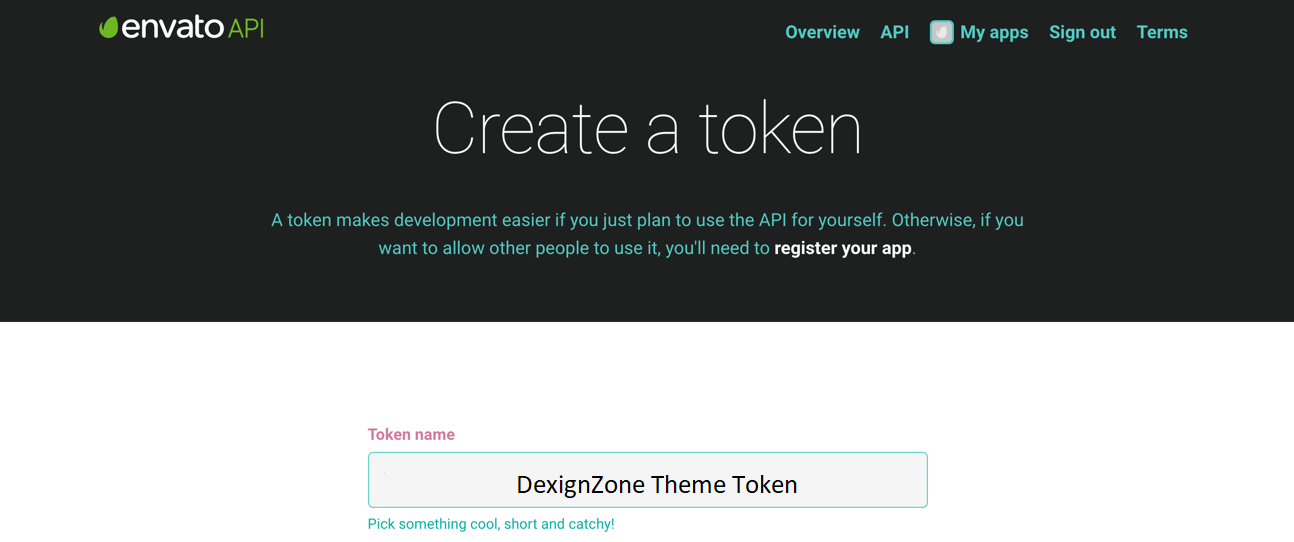Go to the API navigation item
The width and height of the screenshot is (1294, 542).
tap(894, 32)
